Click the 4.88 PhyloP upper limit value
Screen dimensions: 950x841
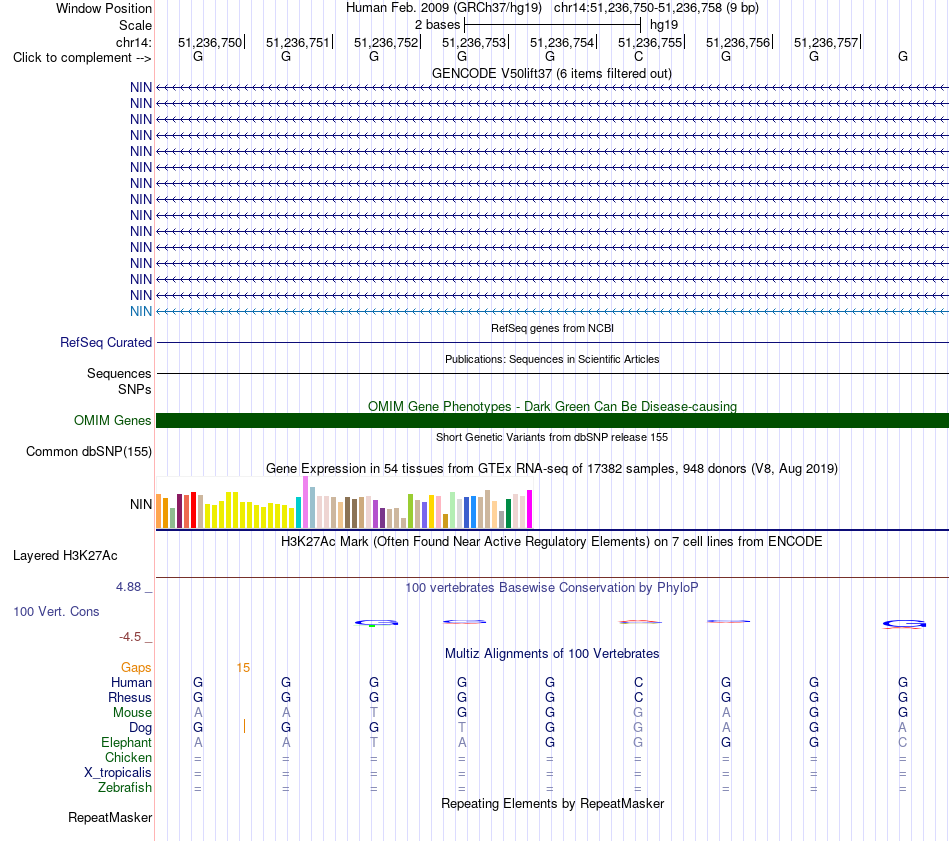[128, 587]
